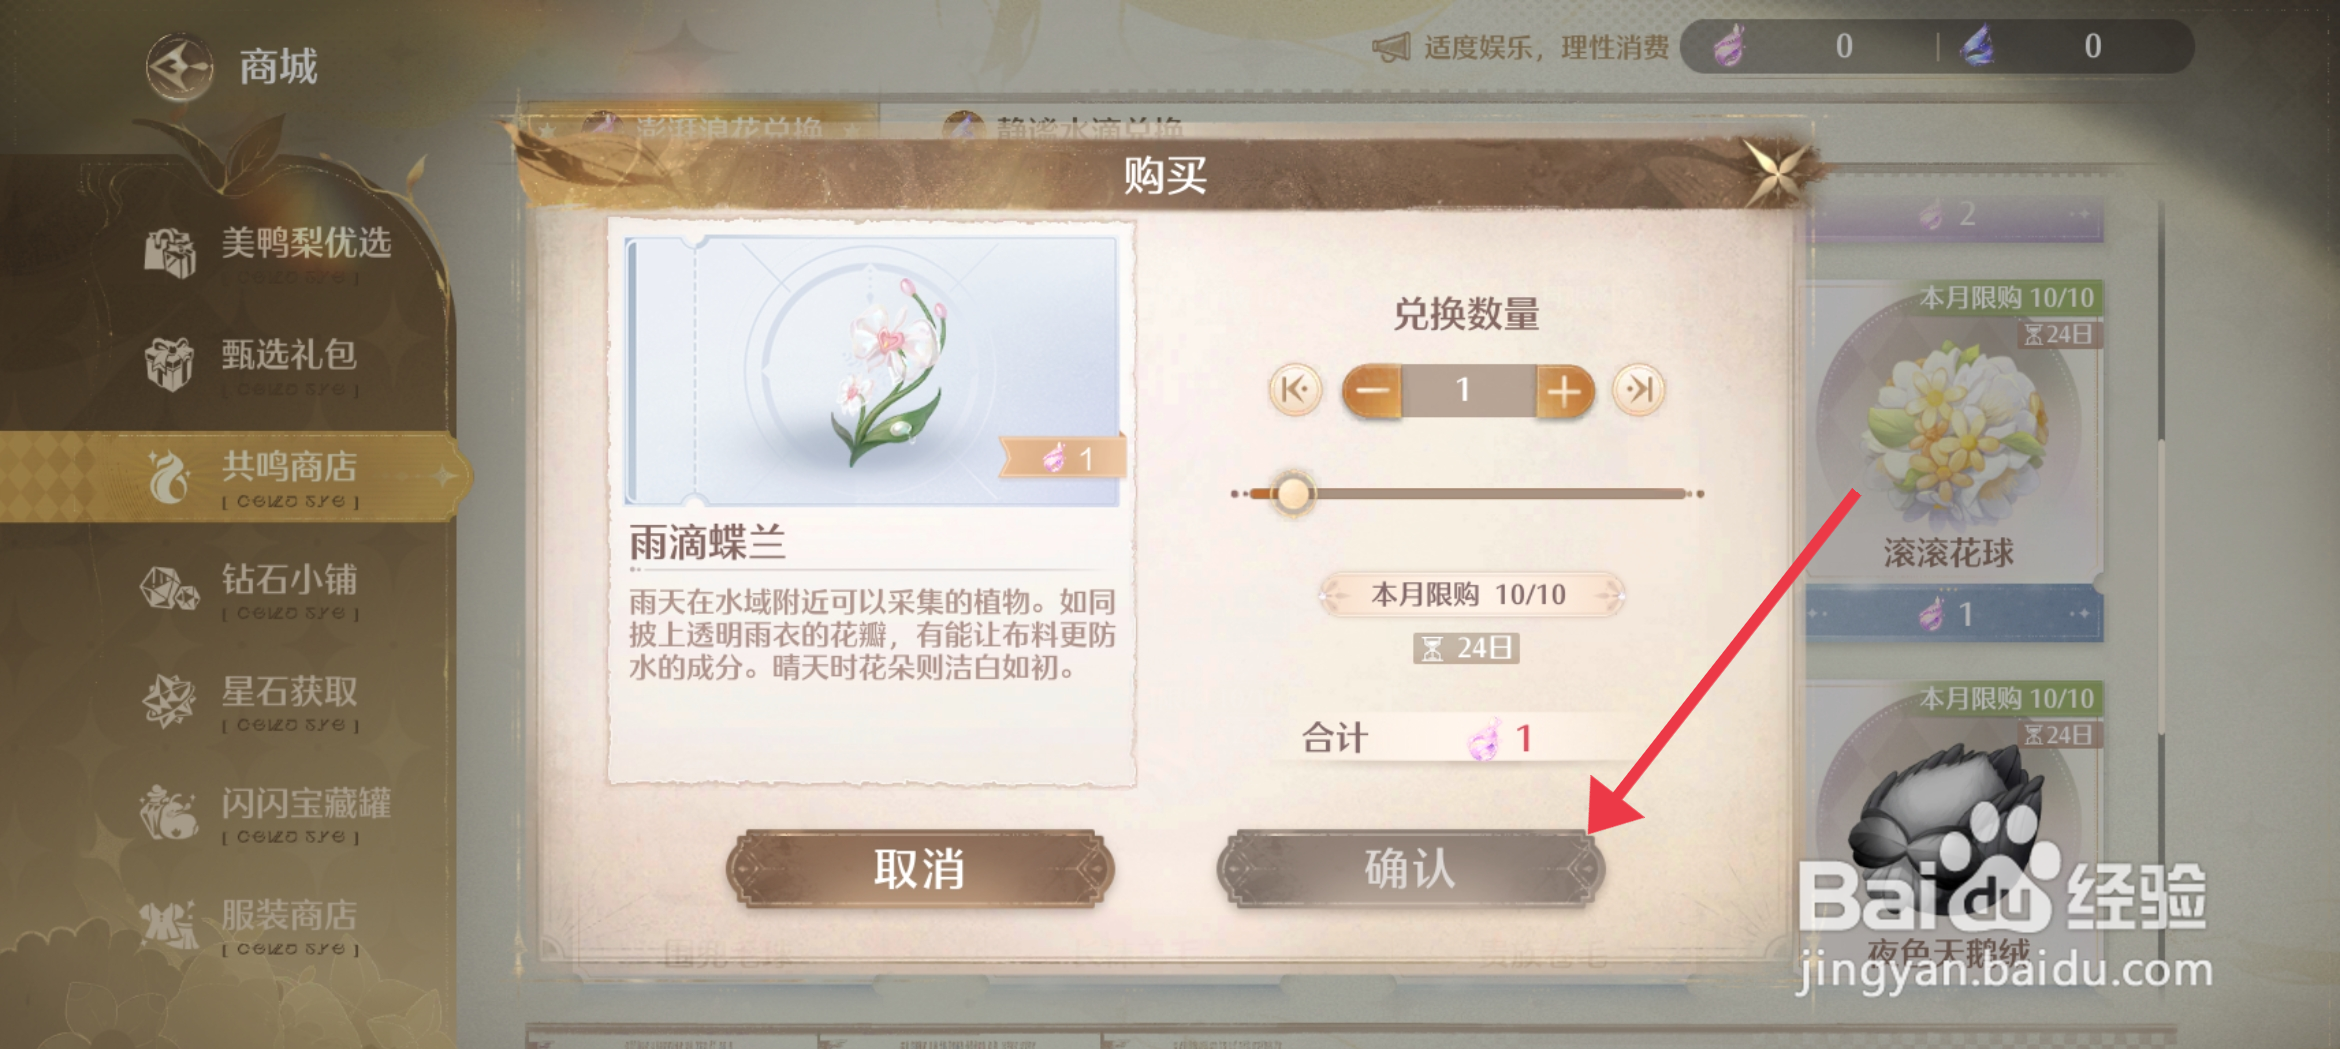
Task: Click the 取消 cancel button
Action: [920, 868]
